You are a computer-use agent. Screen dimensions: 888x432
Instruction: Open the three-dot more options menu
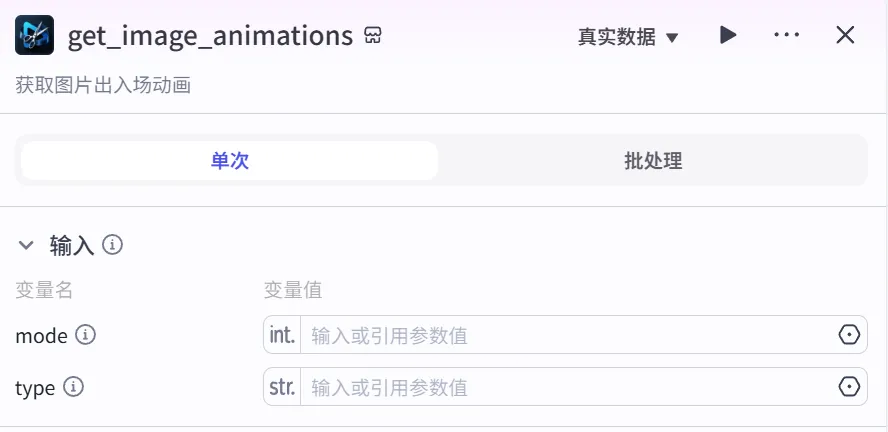787,36
